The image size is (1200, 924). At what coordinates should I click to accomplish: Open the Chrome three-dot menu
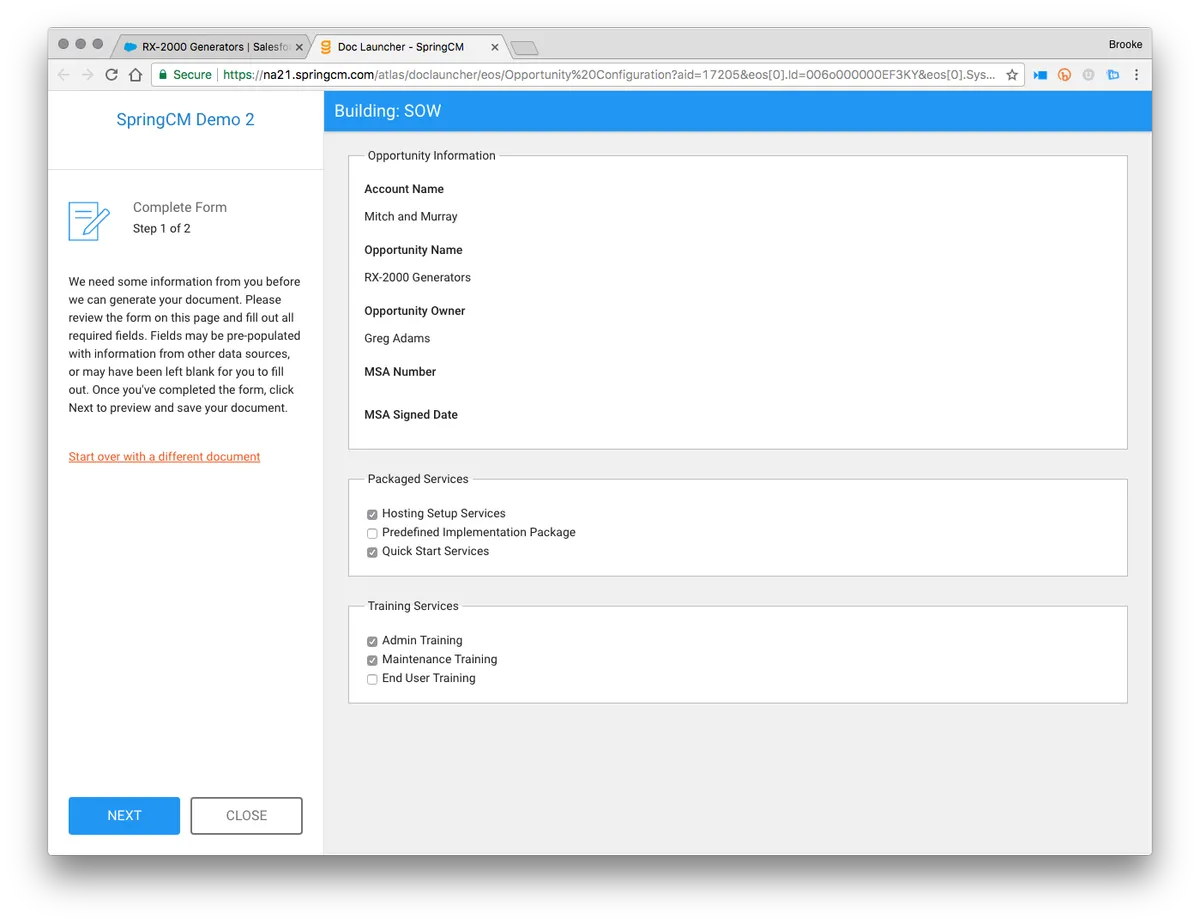point(1136,75)
